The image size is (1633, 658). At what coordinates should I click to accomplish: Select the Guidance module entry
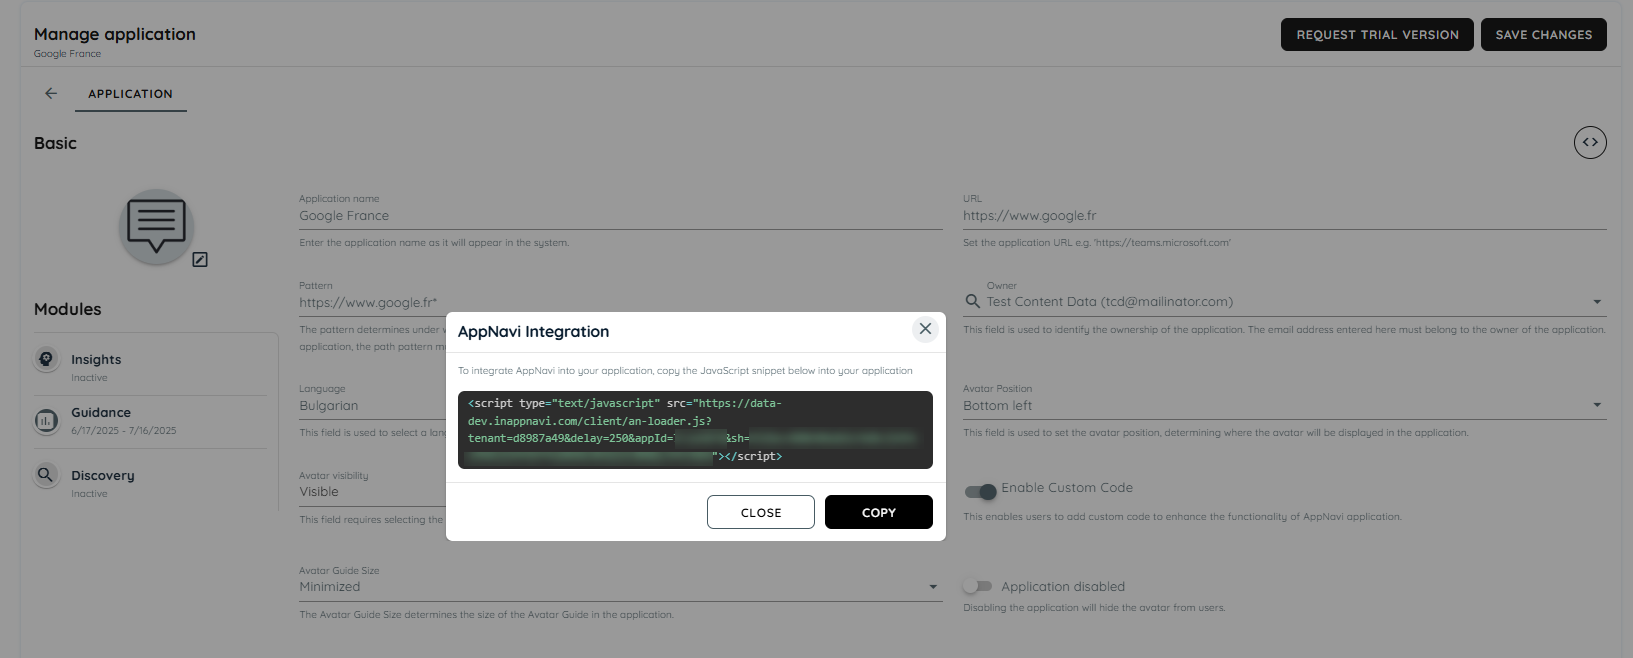pyautogui.click(x=151, y=421)
